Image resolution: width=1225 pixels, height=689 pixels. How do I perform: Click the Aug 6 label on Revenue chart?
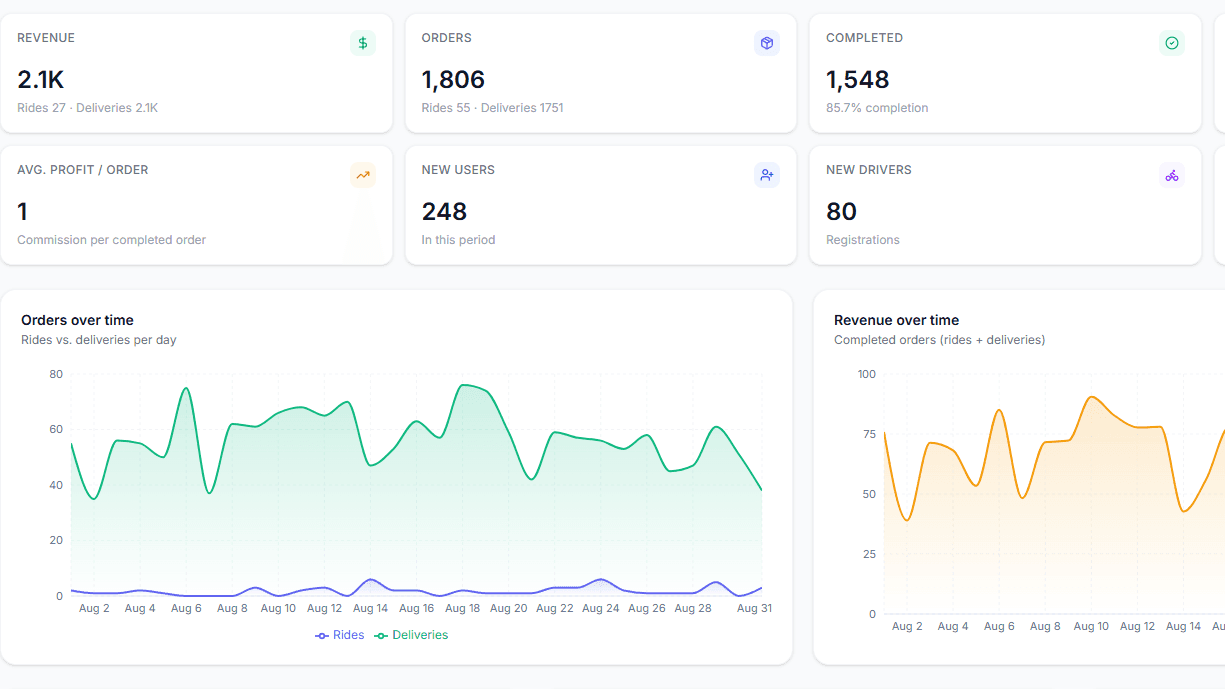999,626
